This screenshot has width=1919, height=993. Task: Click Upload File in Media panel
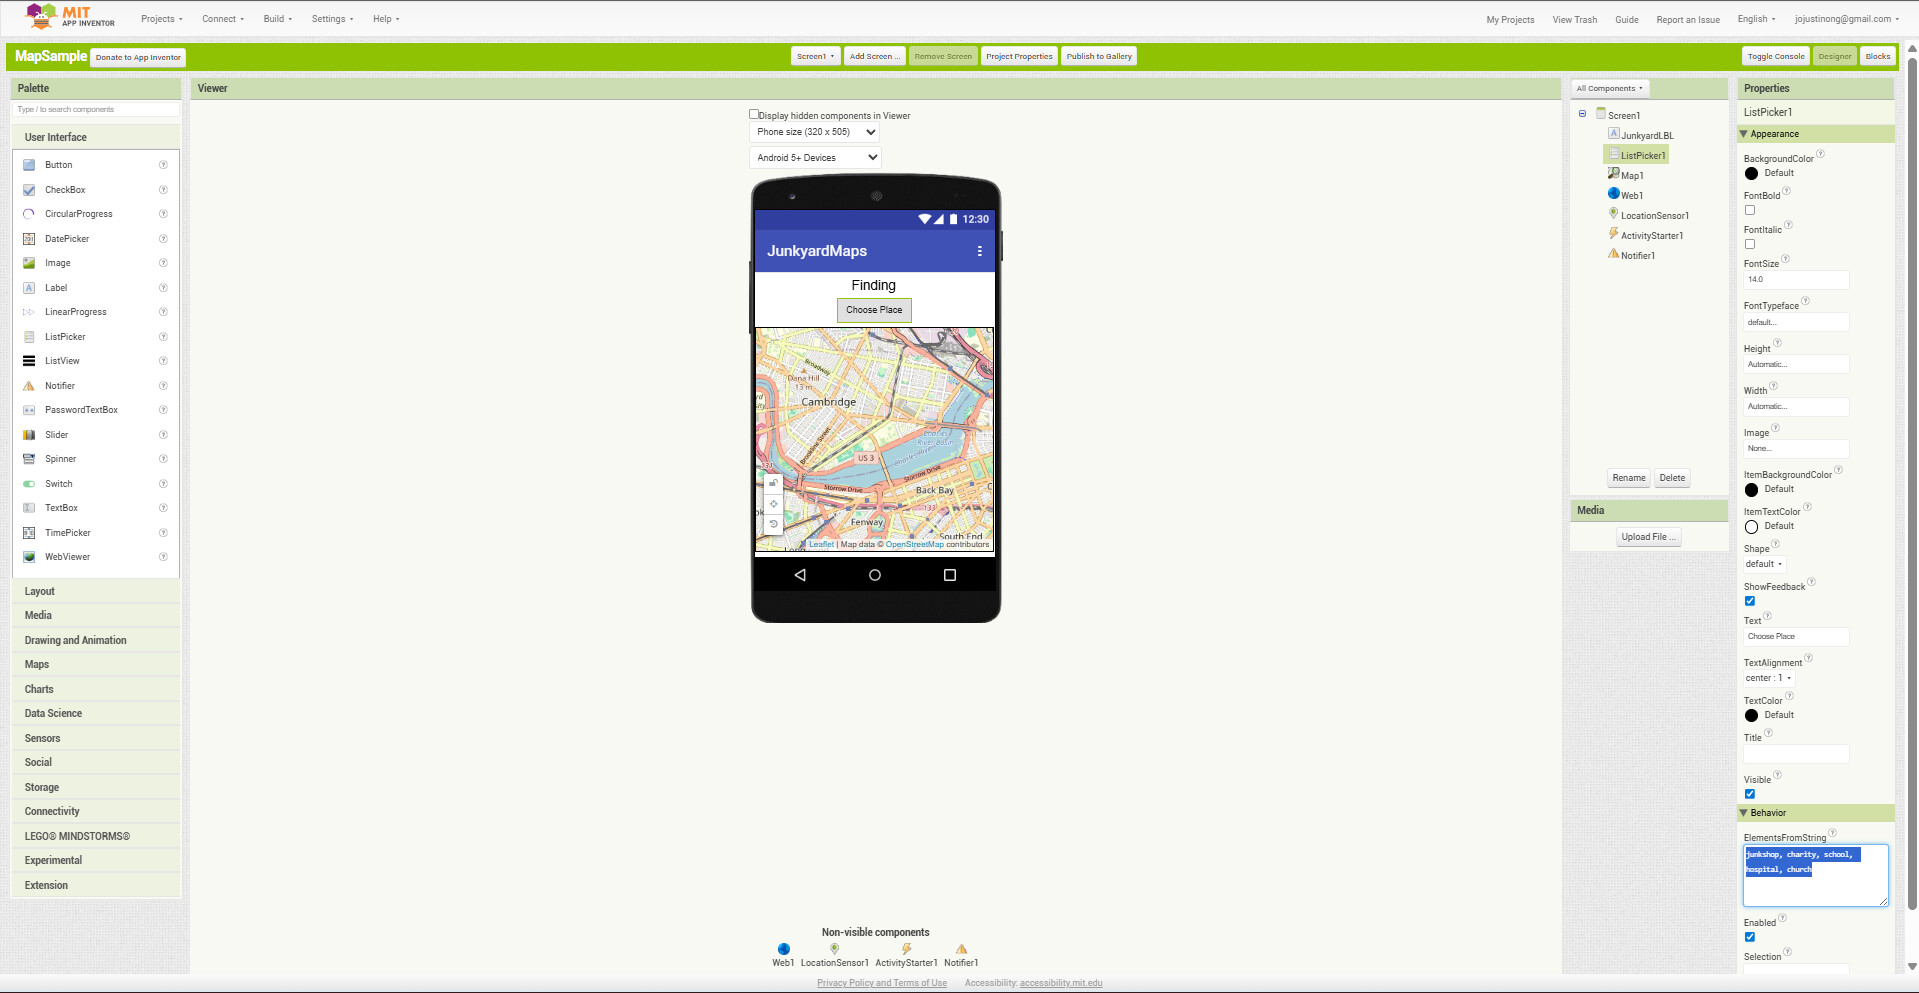click(1648, 537)
